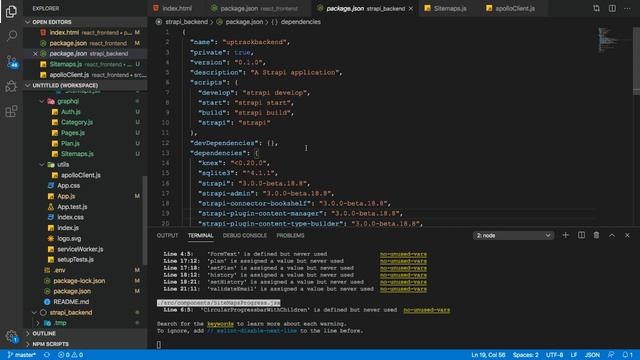Screen dimensions: 640x360
Task: Change language mode via JSON status item
Action: [592, 355]
